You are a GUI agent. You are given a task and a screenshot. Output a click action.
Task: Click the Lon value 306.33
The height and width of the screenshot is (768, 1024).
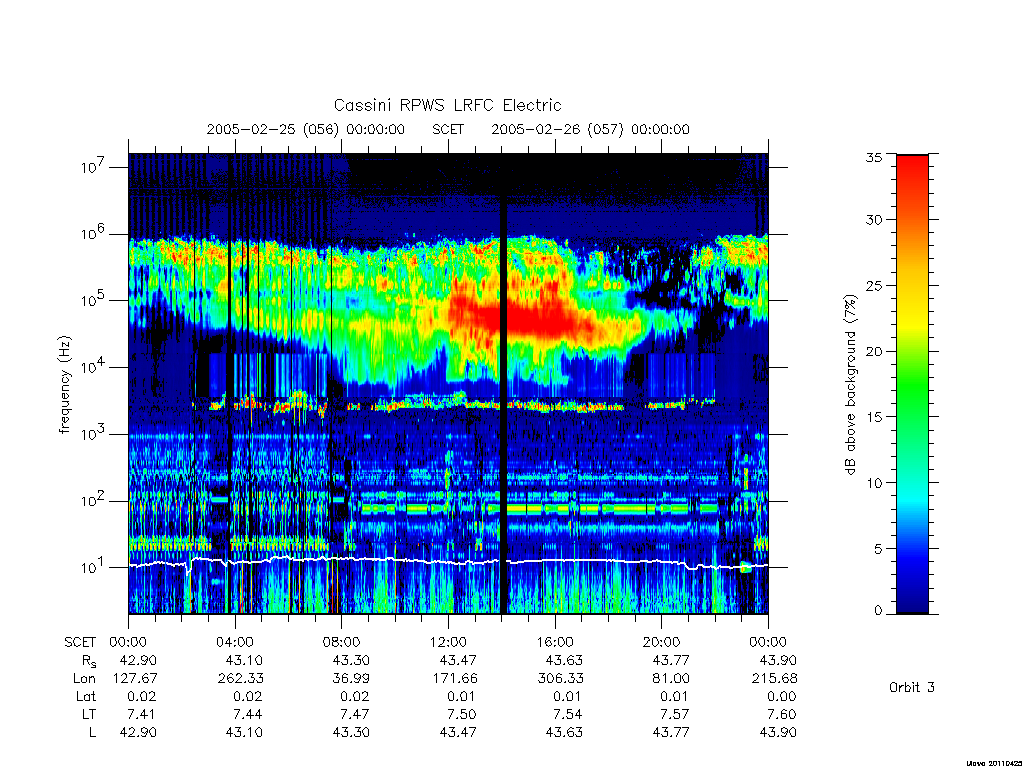560,679
